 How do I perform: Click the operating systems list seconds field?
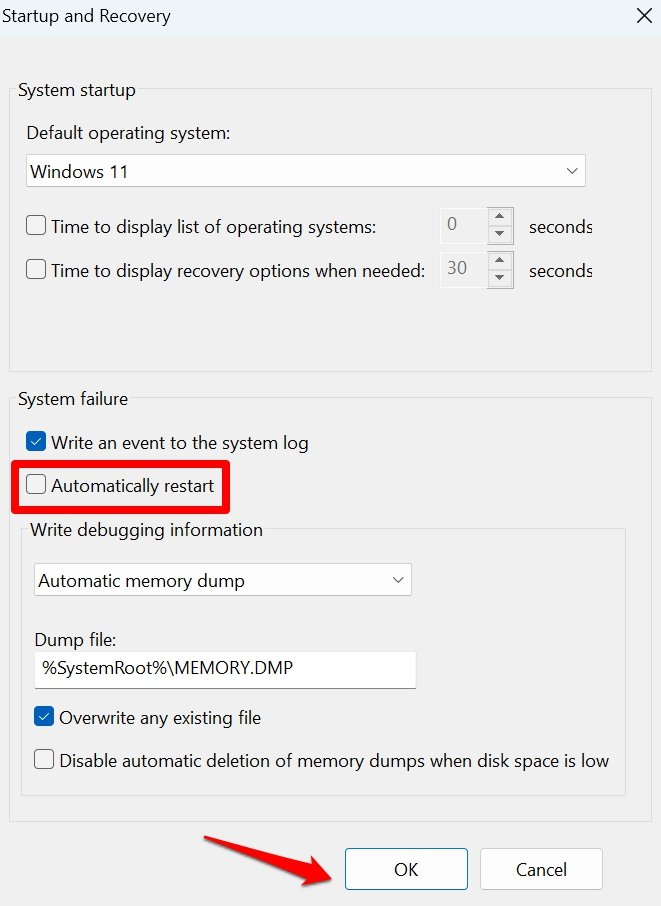(x=463, y=226)
